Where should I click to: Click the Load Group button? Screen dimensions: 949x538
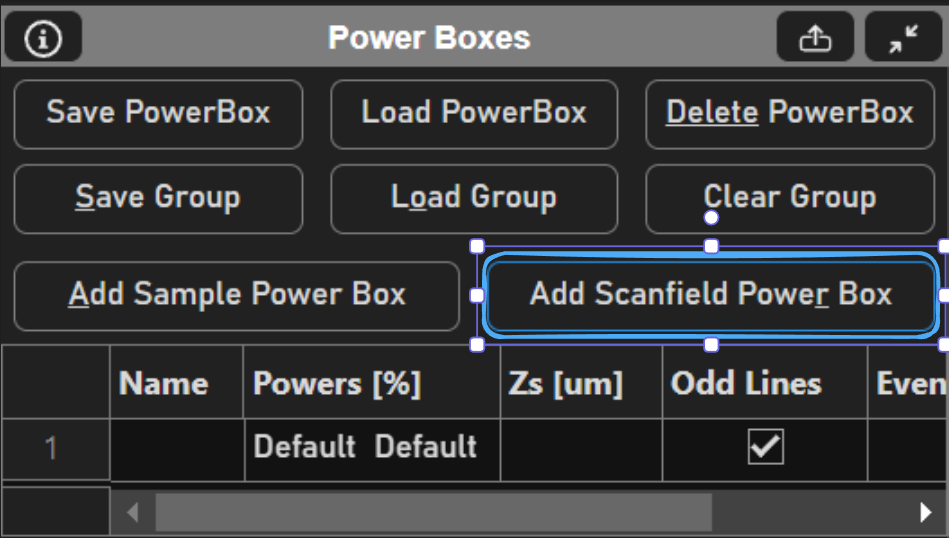pyautogui.click(x=474, y=198)
